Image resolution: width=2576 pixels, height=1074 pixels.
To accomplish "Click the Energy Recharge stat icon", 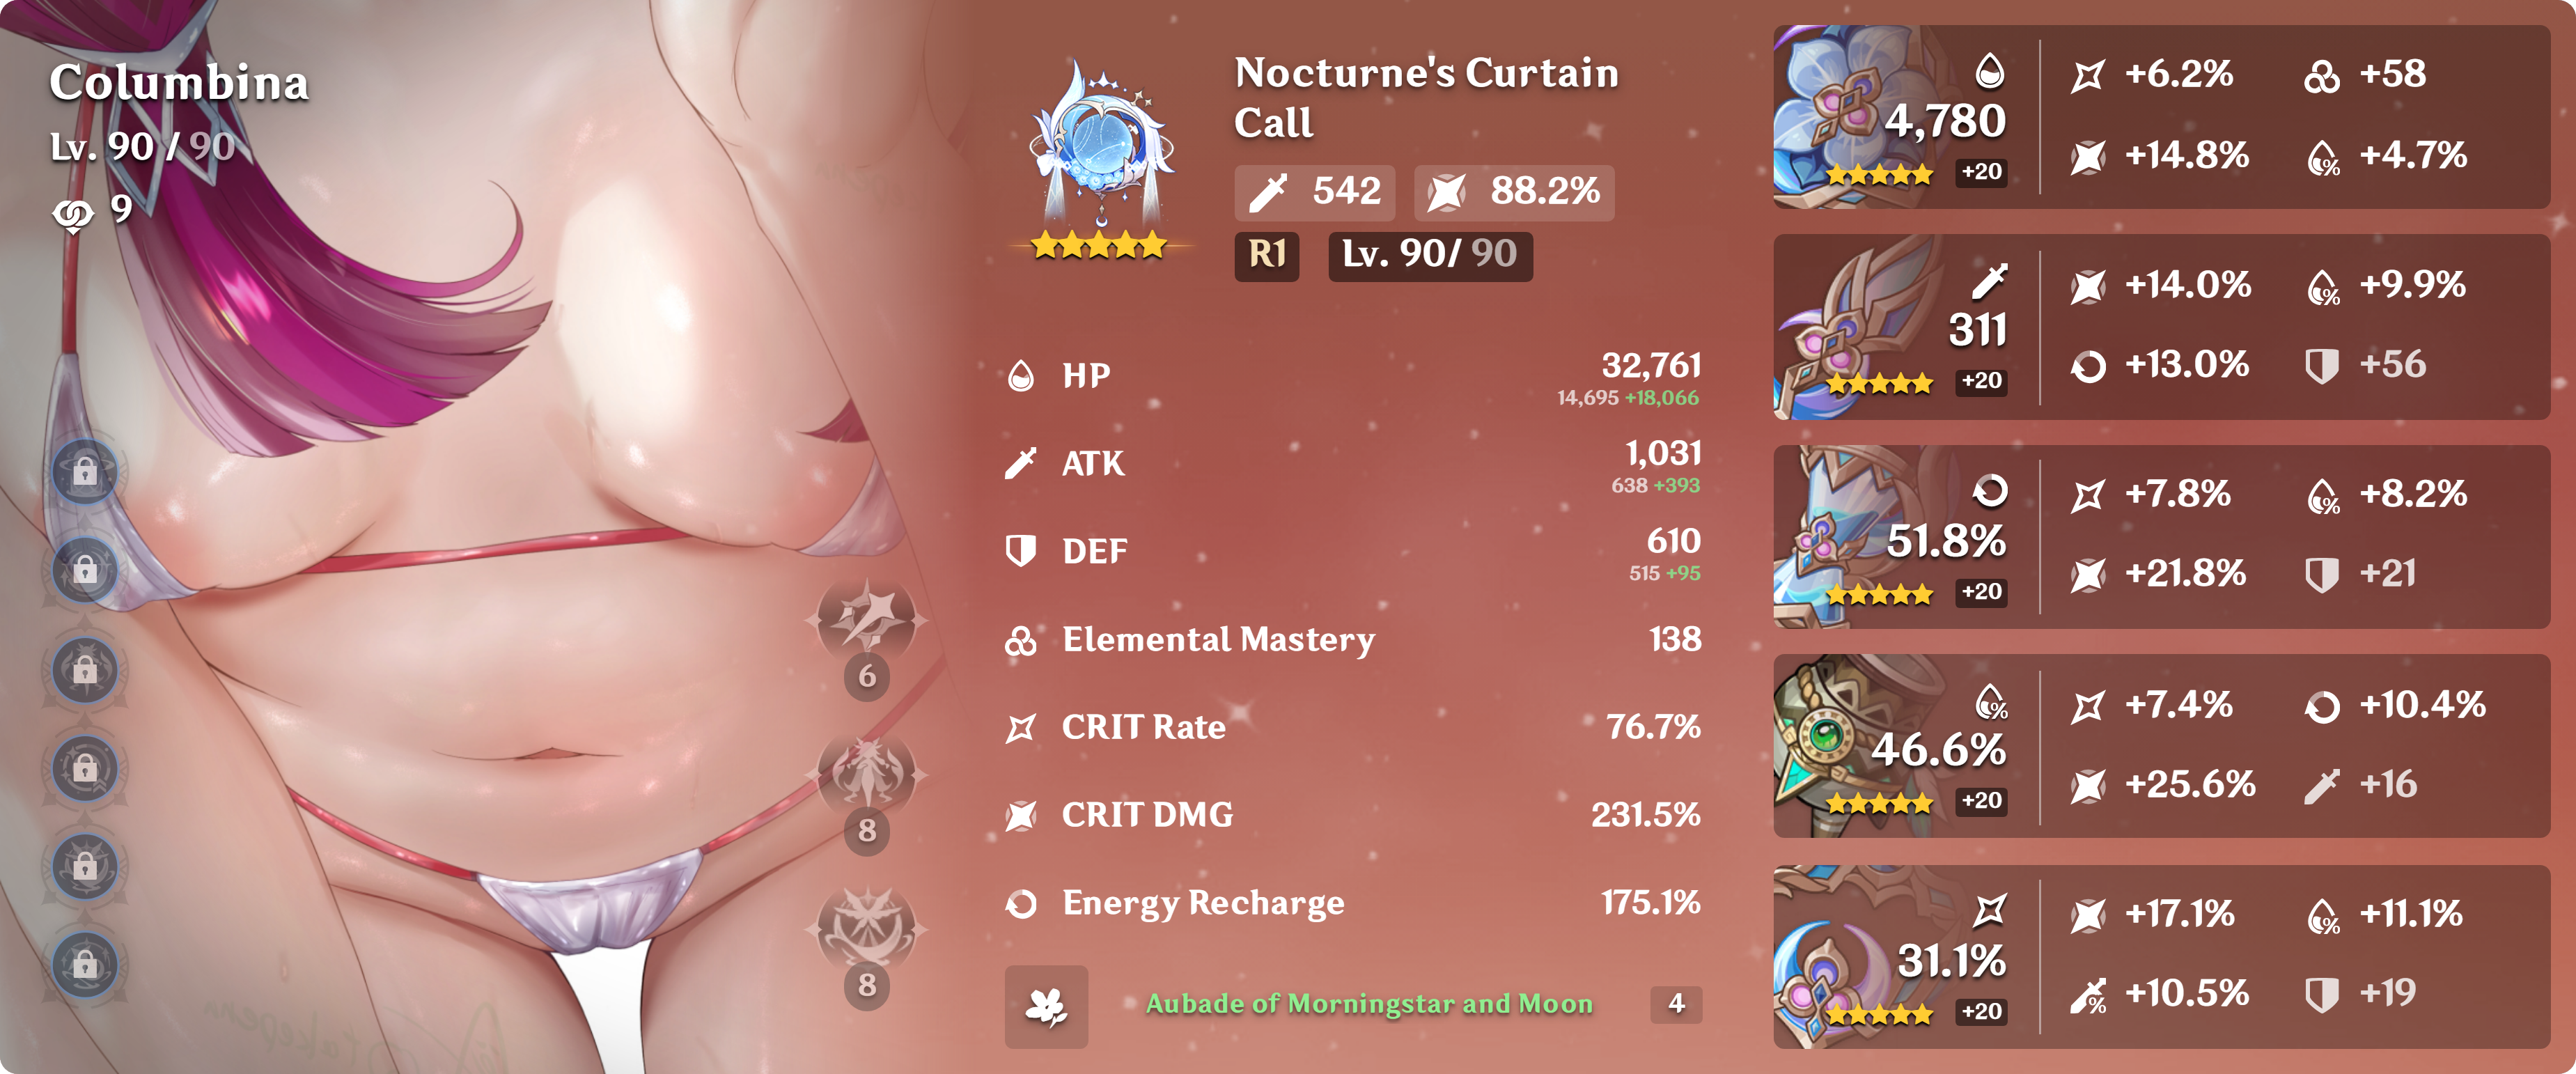I will point(1021,904).
